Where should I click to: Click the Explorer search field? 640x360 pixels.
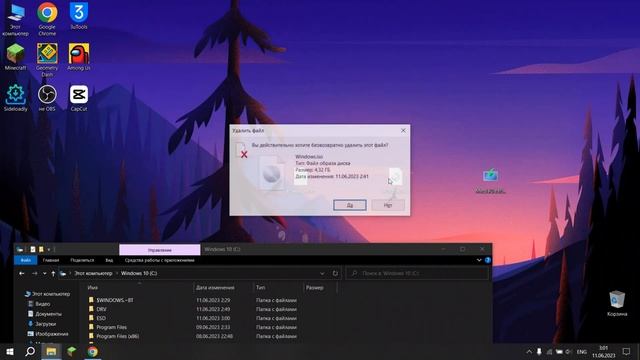[x=417, y=273]
